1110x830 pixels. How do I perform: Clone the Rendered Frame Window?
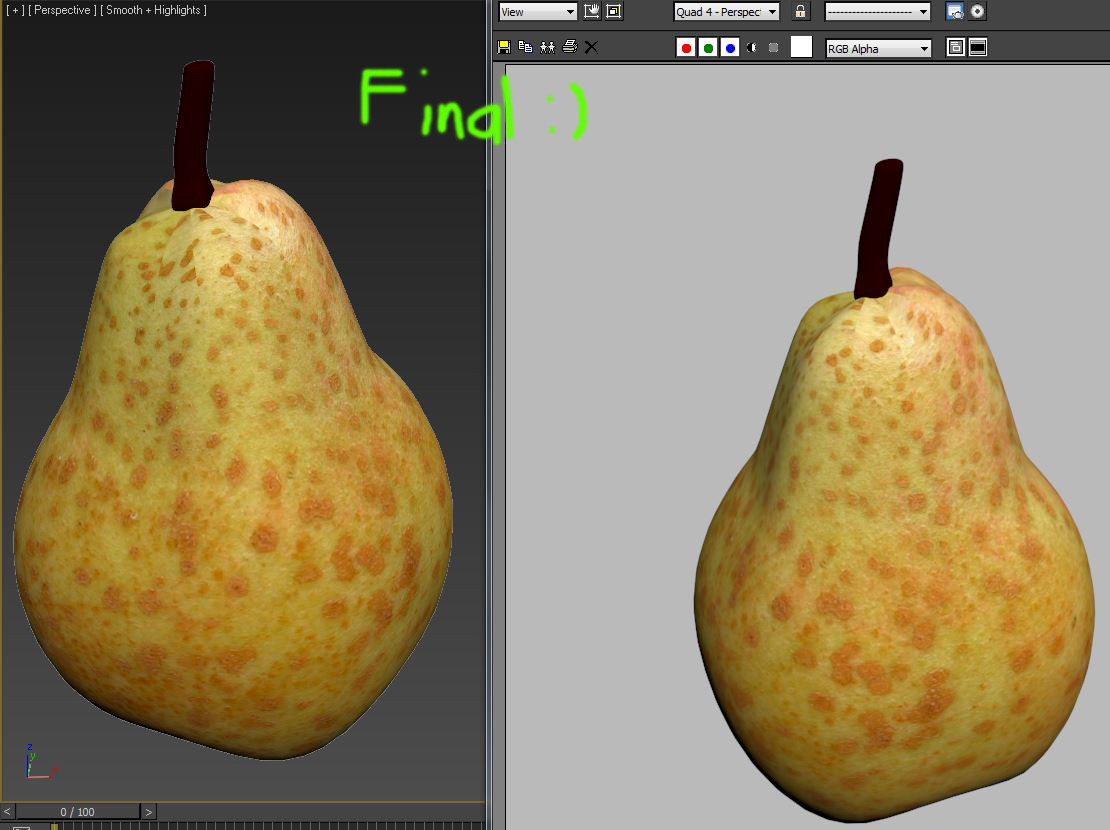point(547,47)
